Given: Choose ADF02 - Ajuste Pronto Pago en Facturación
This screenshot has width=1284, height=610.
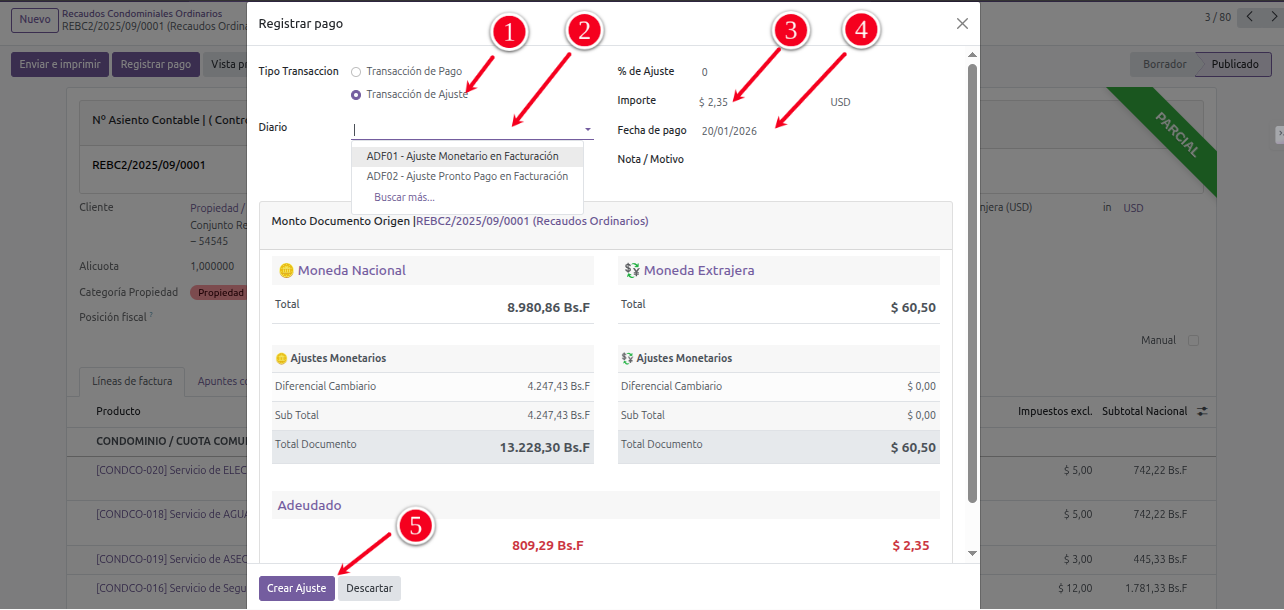Looking at the screenshot, I should point(467,176).
